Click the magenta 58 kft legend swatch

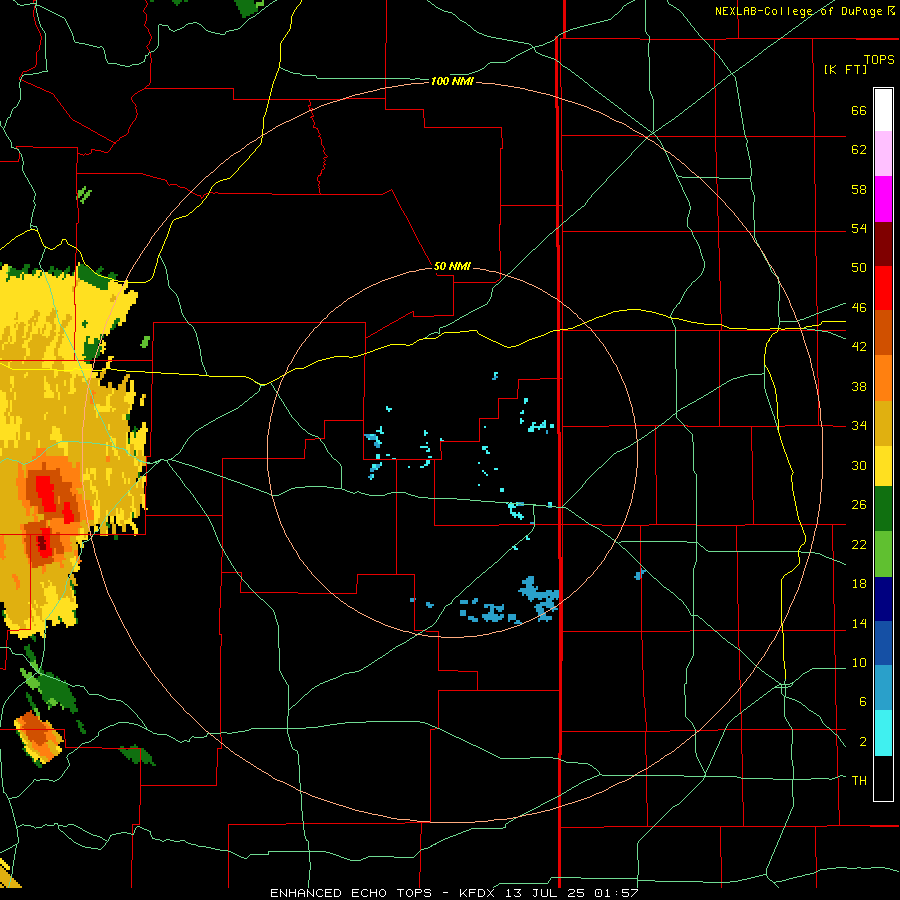883,199
